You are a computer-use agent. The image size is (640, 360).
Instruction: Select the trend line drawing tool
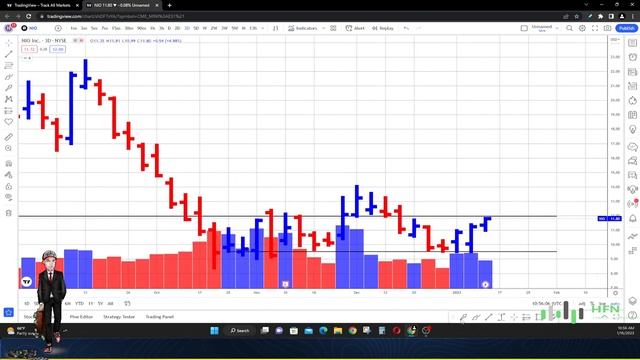tap(9, 54)
